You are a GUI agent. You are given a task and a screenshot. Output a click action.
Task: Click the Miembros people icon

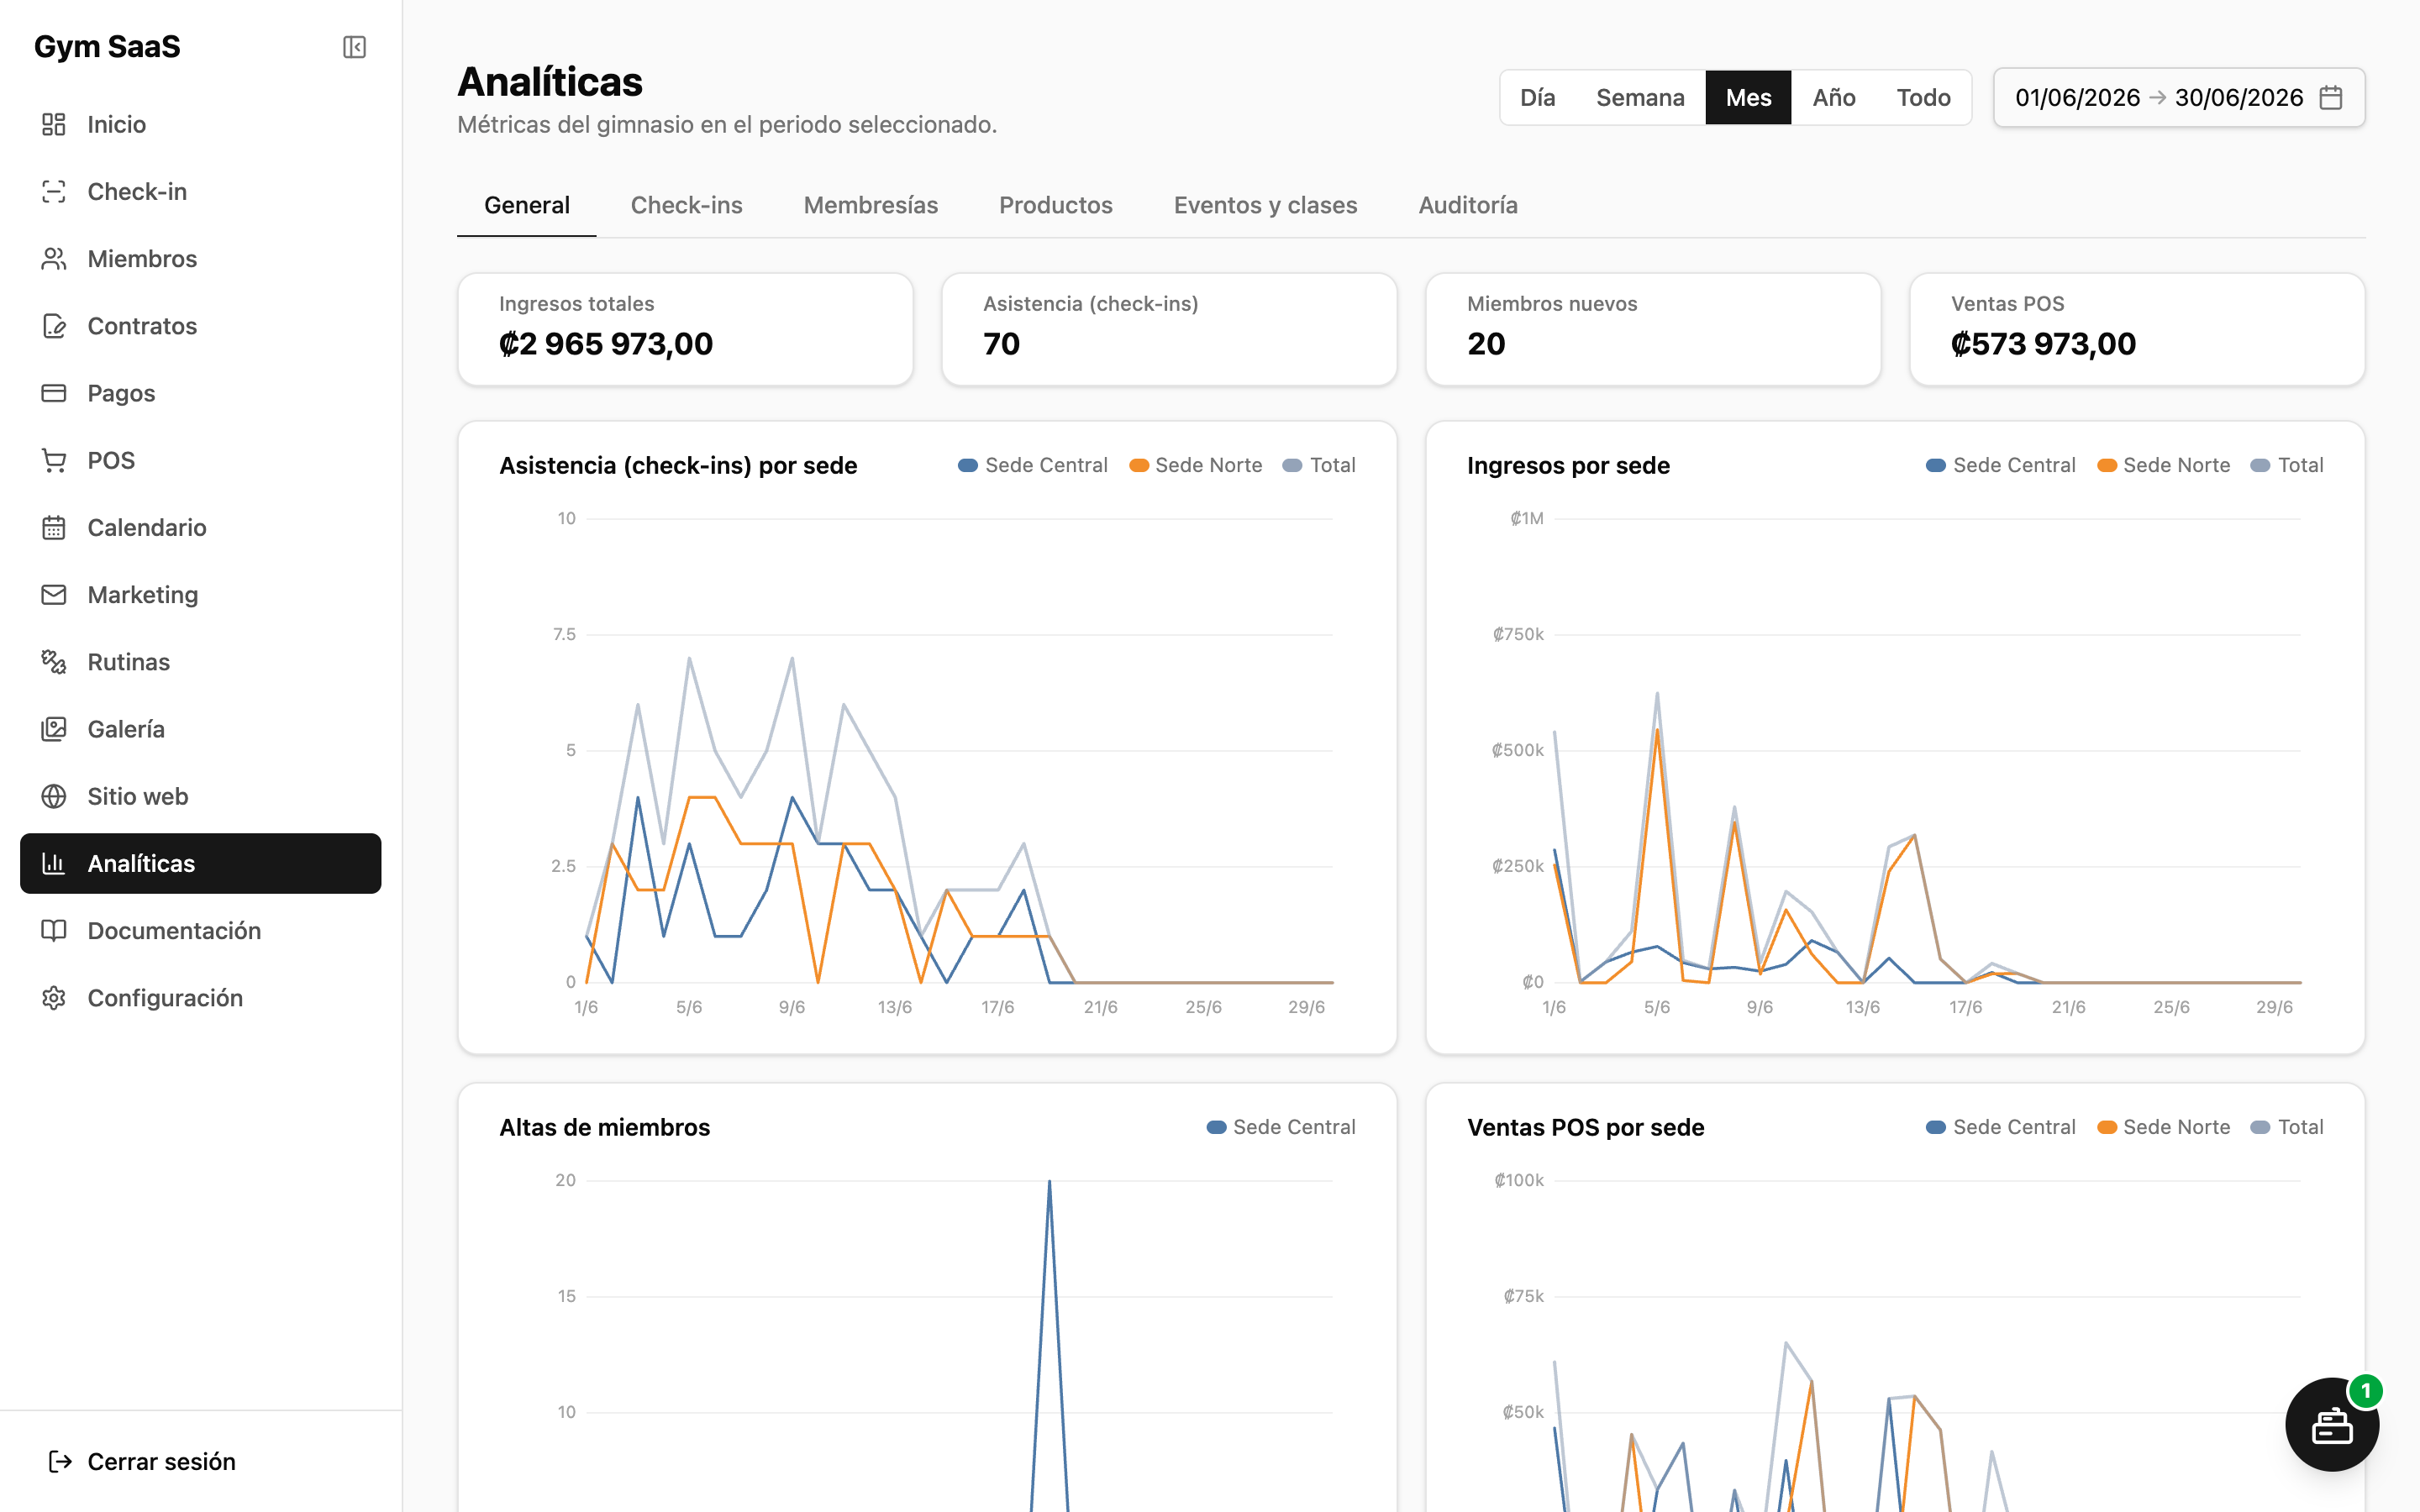54,258
